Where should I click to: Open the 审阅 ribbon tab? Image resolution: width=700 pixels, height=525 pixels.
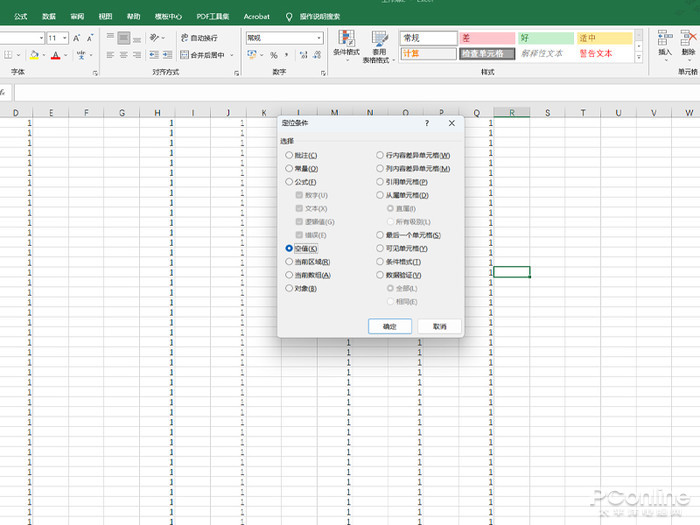tap(77, 17)
